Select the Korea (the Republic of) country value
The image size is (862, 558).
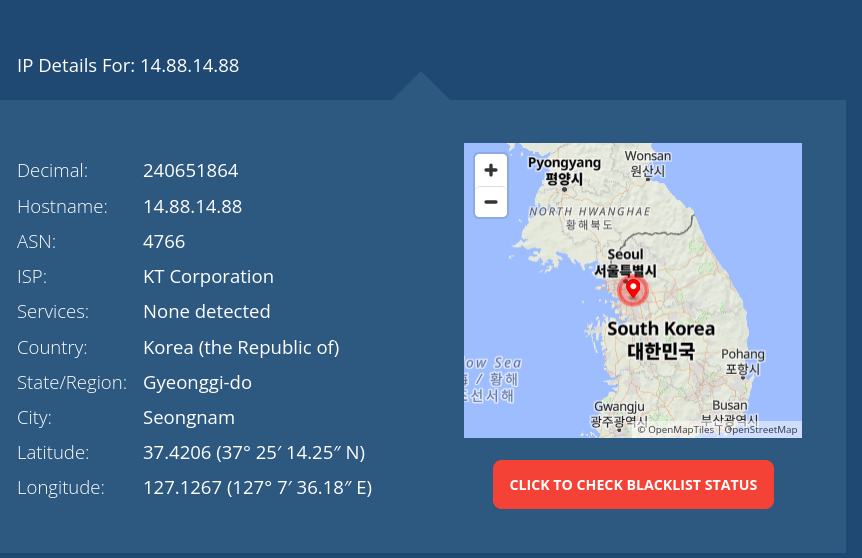coord(241,348)
